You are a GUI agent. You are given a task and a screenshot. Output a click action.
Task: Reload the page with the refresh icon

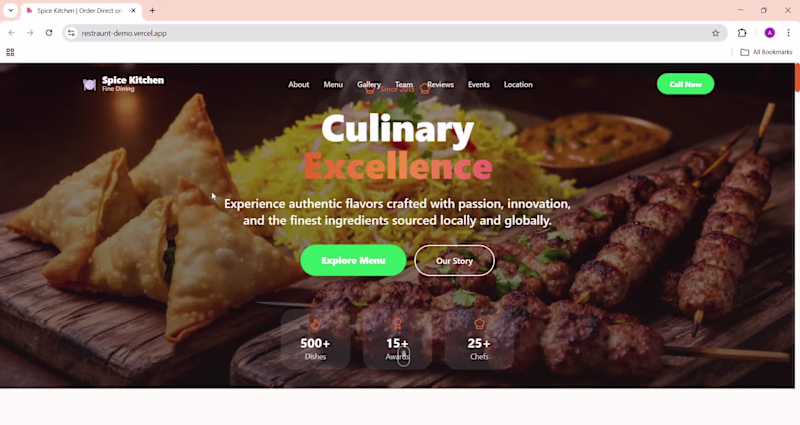(49, 33)
